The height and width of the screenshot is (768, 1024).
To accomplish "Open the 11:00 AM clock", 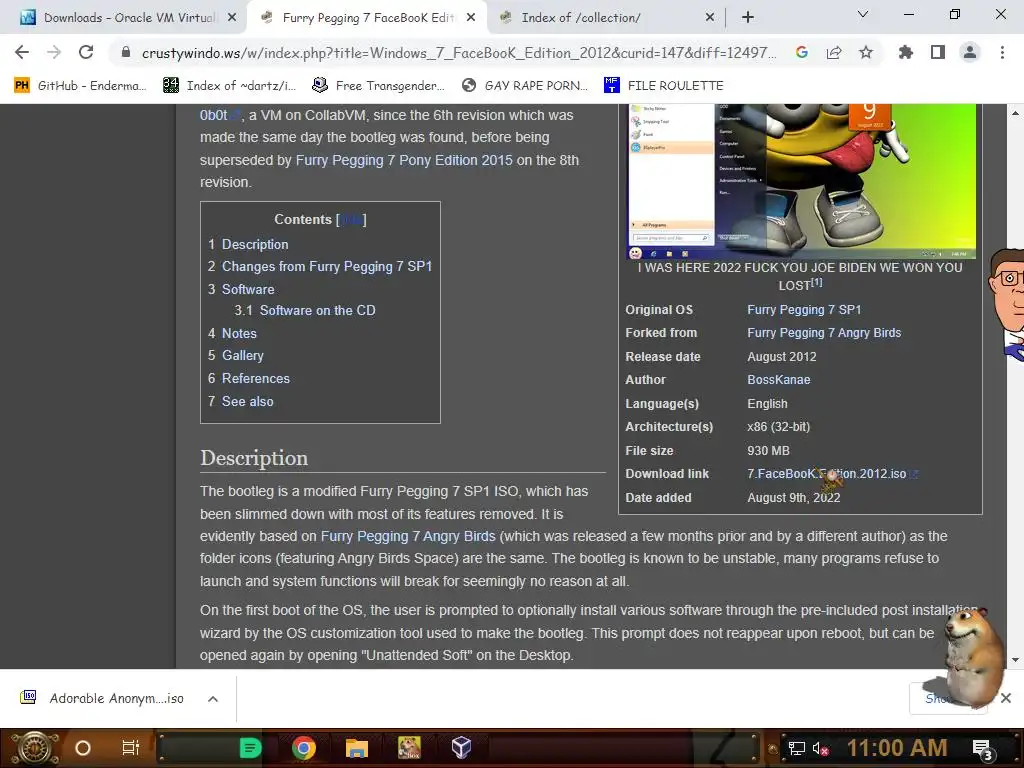I will coord(897,748).
